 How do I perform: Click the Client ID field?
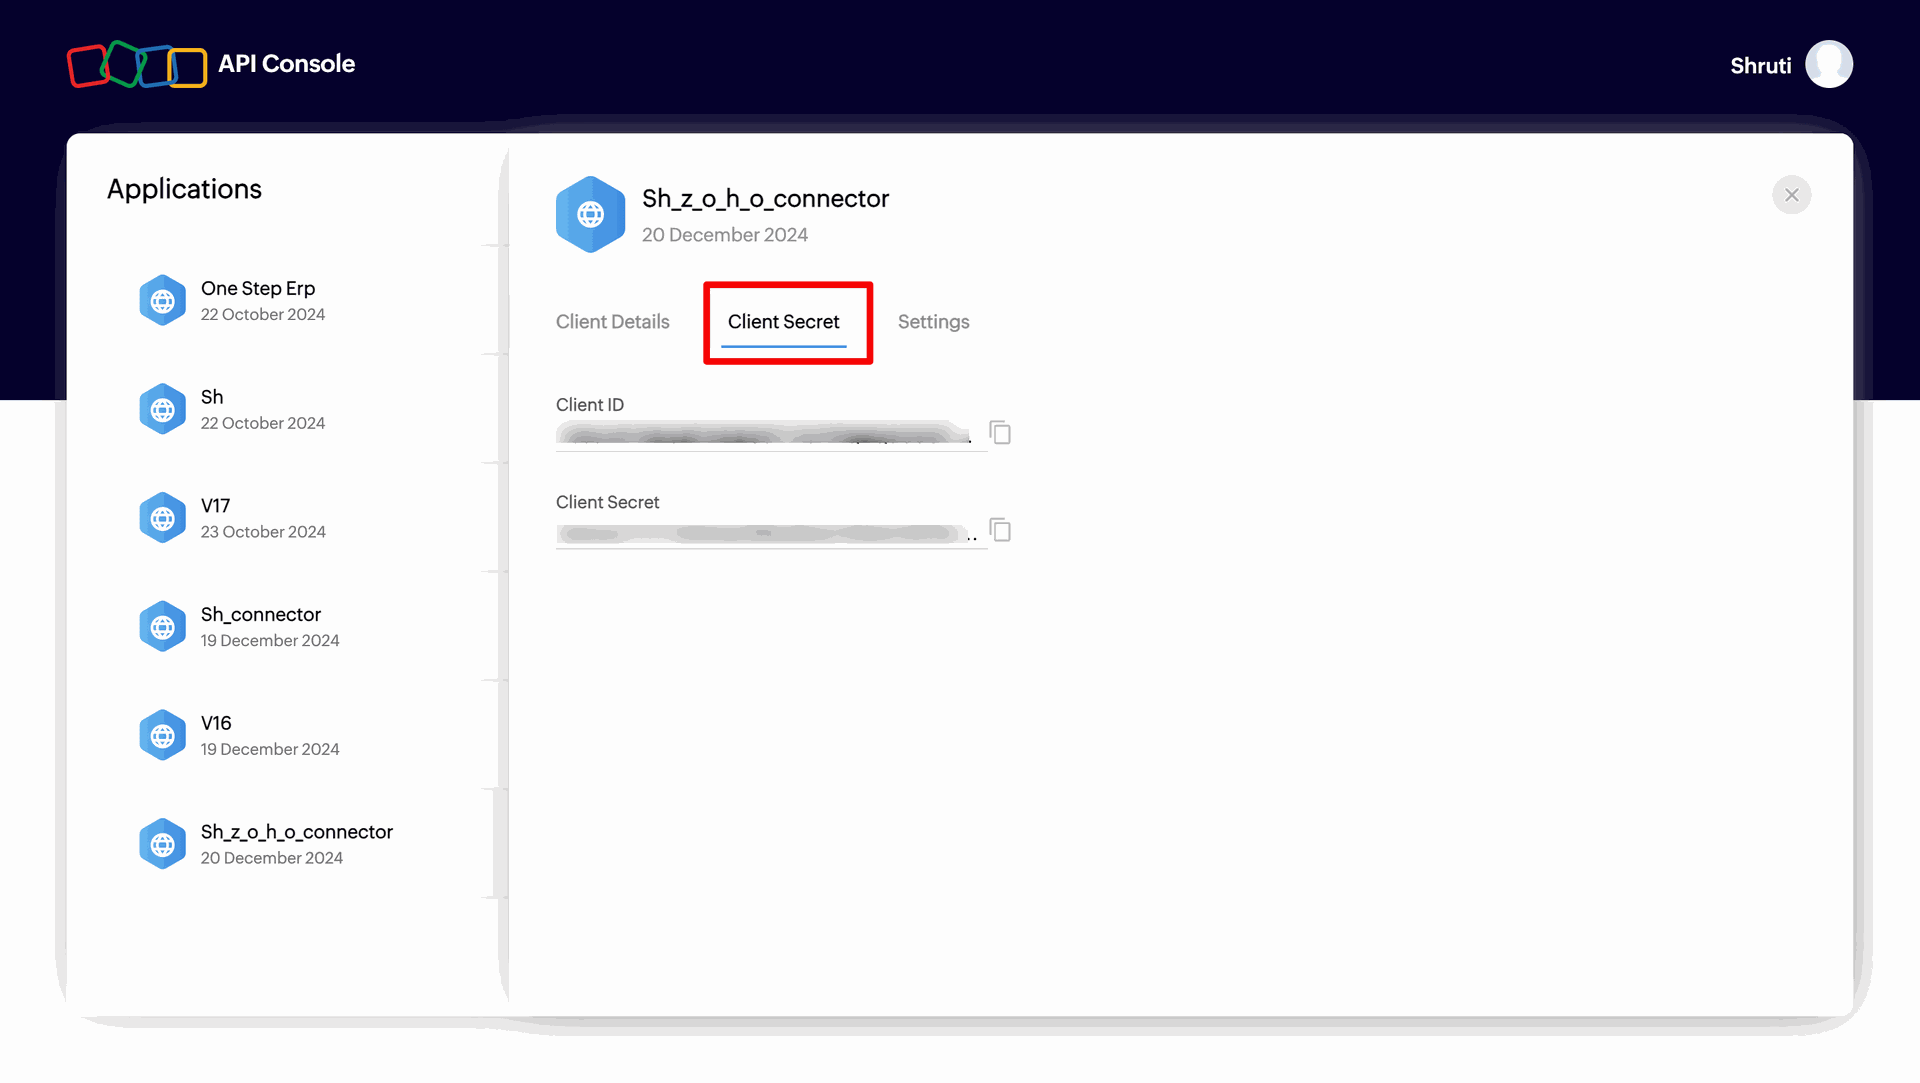tap(765, 434)
